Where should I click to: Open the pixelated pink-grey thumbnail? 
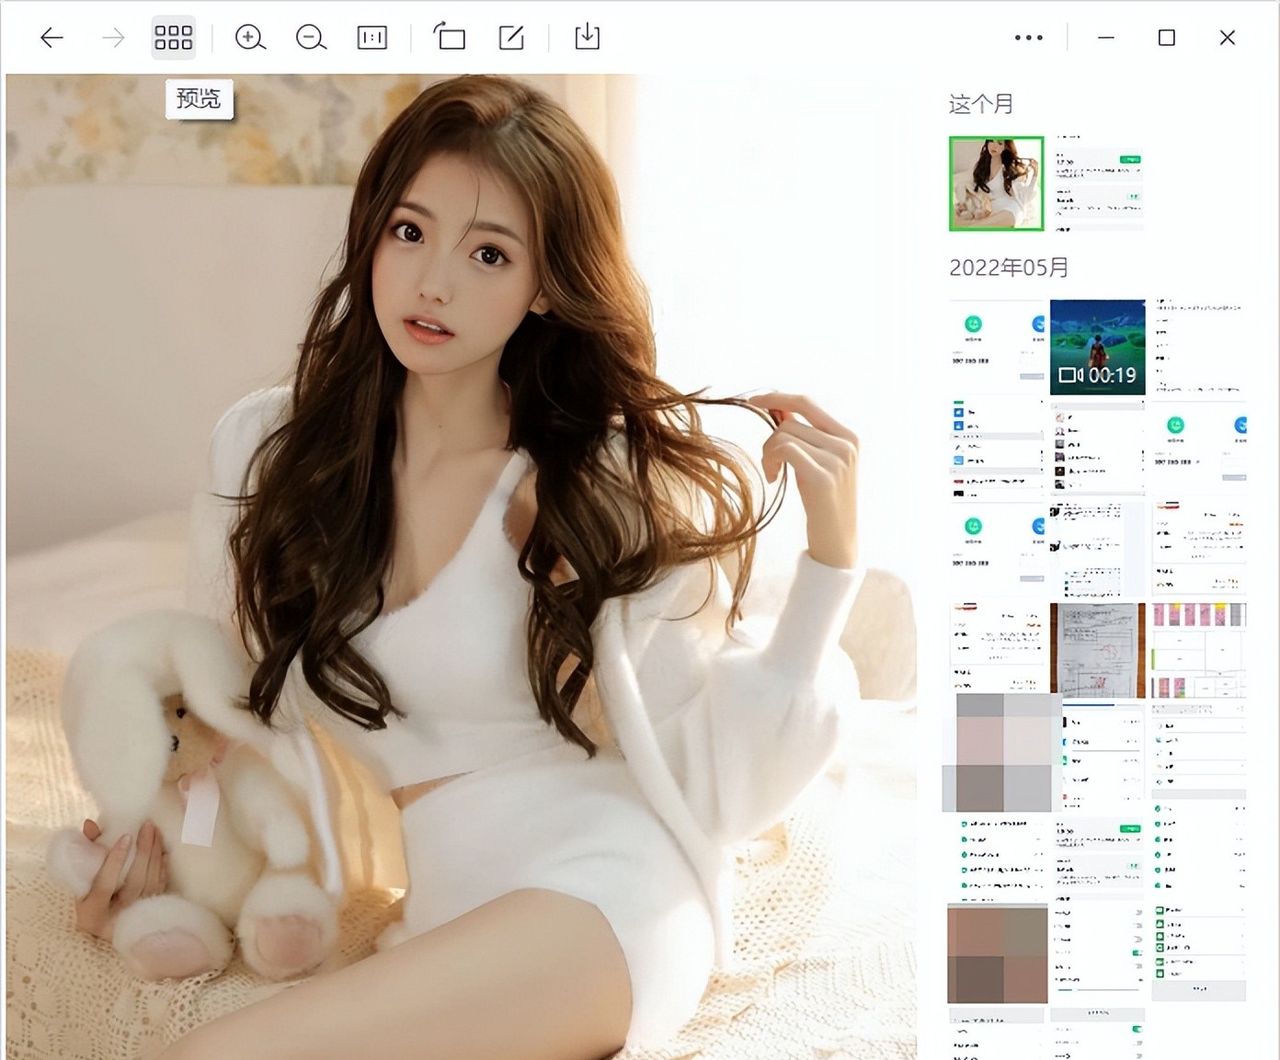coord(1002,752)
